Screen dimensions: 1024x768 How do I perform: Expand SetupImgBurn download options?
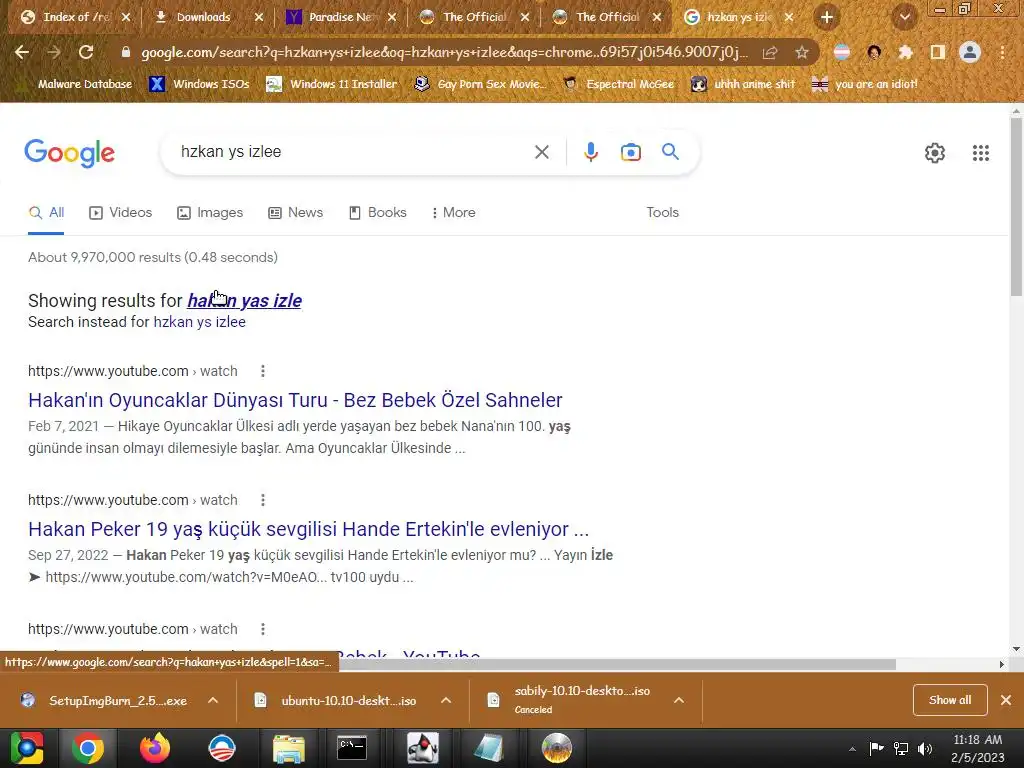[213, 700]
